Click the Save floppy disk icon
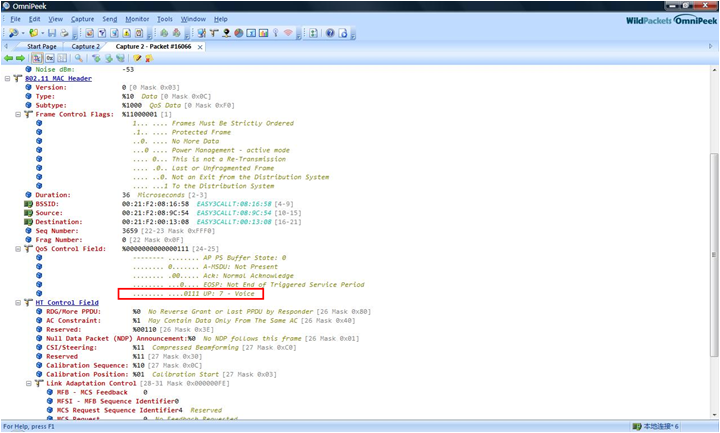The width and height of the screenshot is (720, 433). [52, 33]
